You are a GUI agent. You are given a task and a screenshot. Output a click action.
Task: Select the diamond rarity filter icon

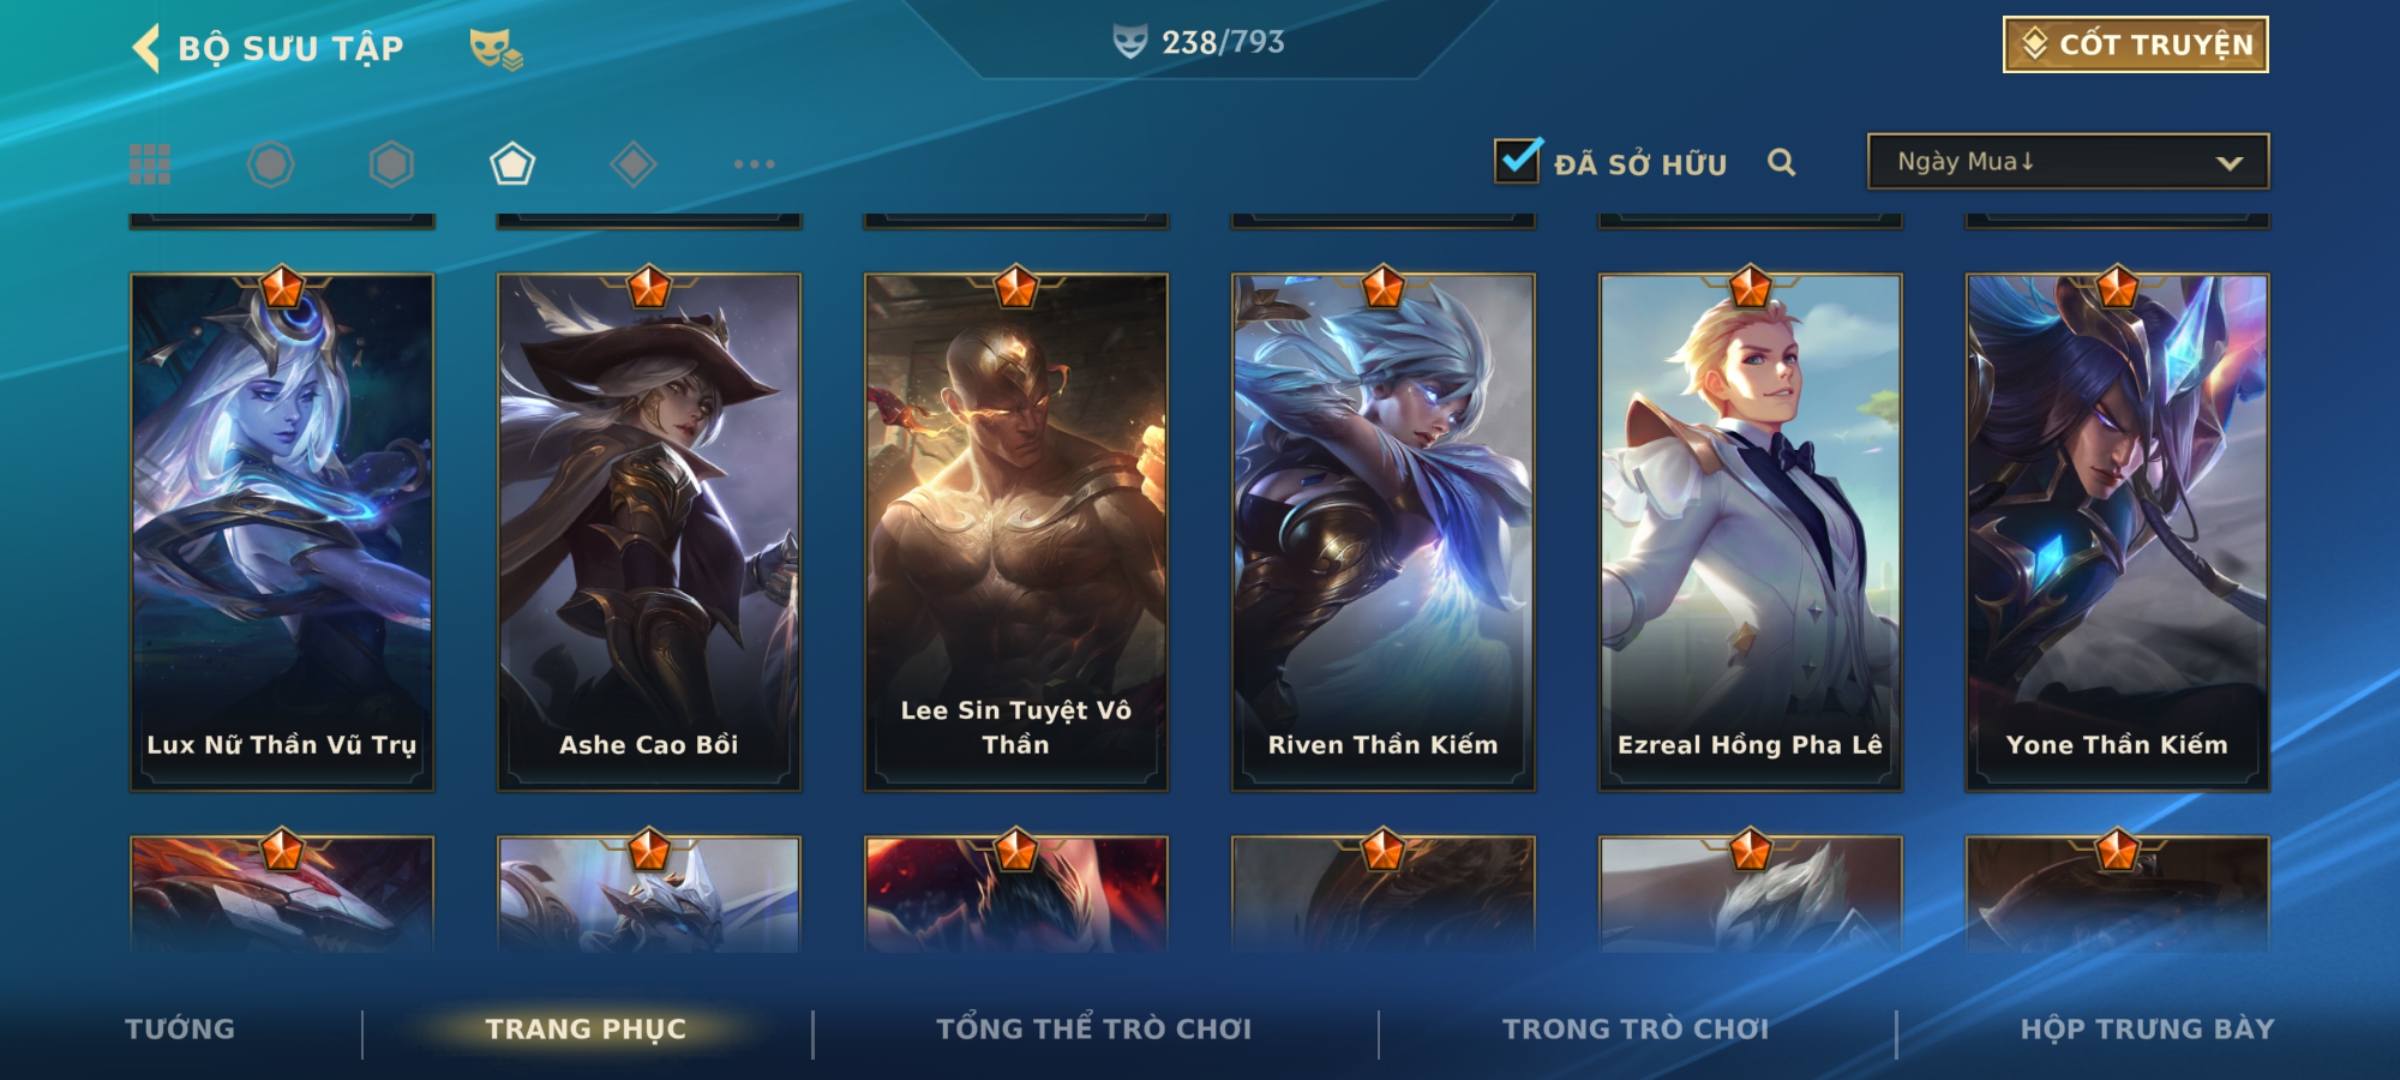point(633,164)
